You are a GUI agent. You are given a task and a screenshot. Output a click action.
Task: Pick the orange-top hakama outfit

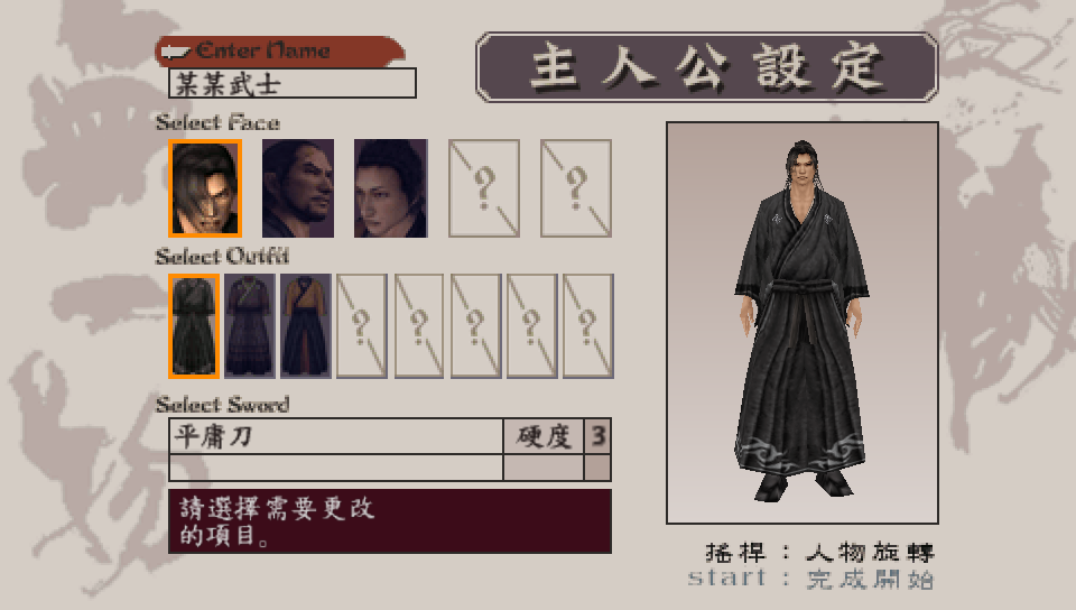305,326
